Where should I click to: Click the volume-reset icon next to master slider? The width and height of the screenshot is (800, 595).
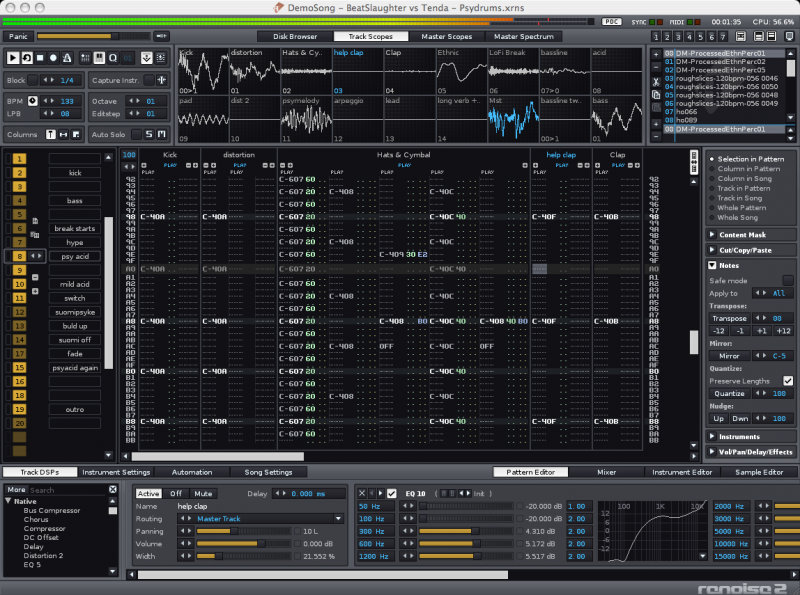[x=162, y=36]
